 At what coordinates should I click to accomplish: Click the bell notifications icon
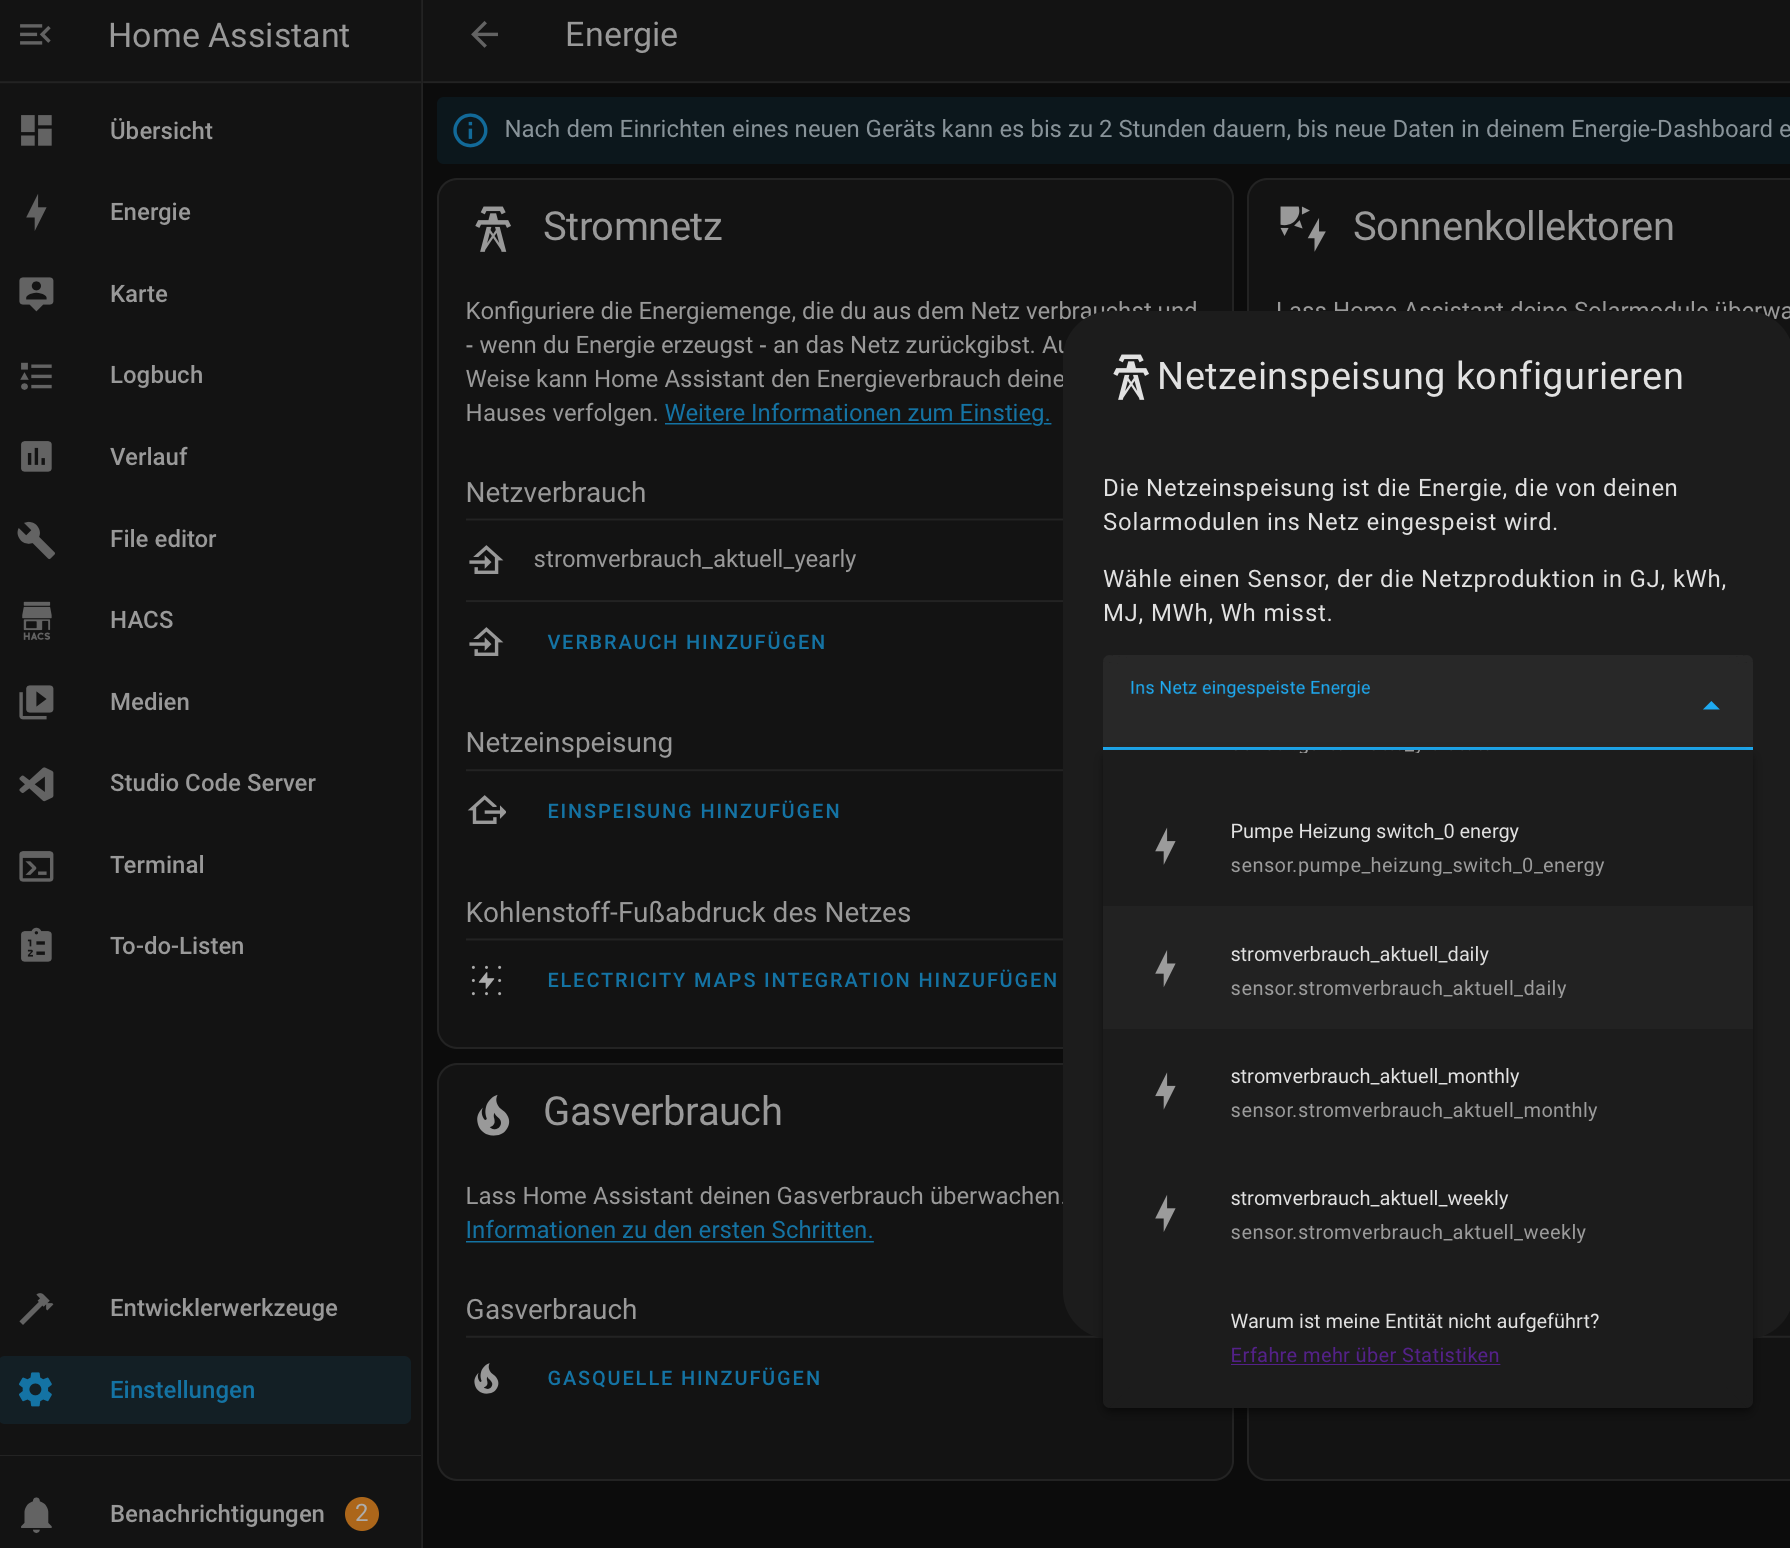[36, 1514]
